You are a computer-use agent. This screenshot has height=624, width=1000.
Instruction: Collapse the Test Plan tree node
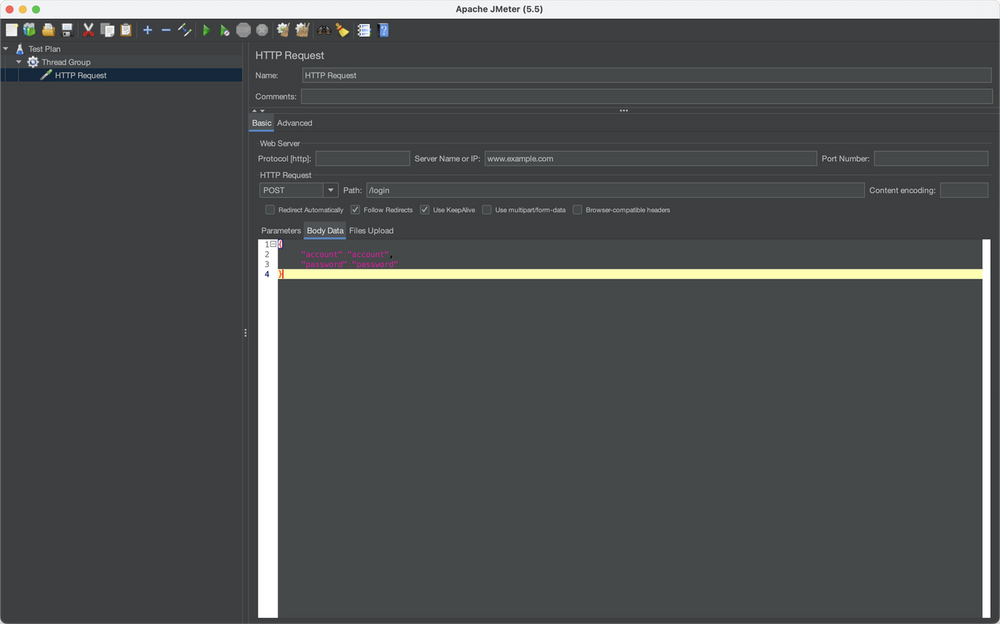(6, 48)
